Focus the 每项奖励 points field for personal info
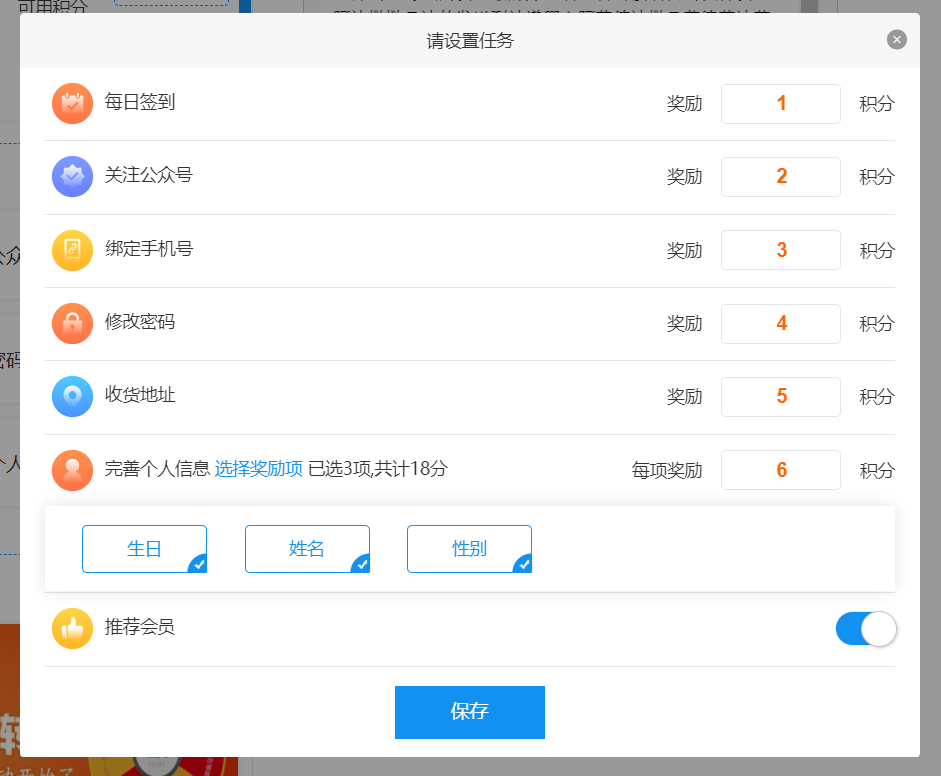The image size is (941, 776). click(x=780, y=470)
